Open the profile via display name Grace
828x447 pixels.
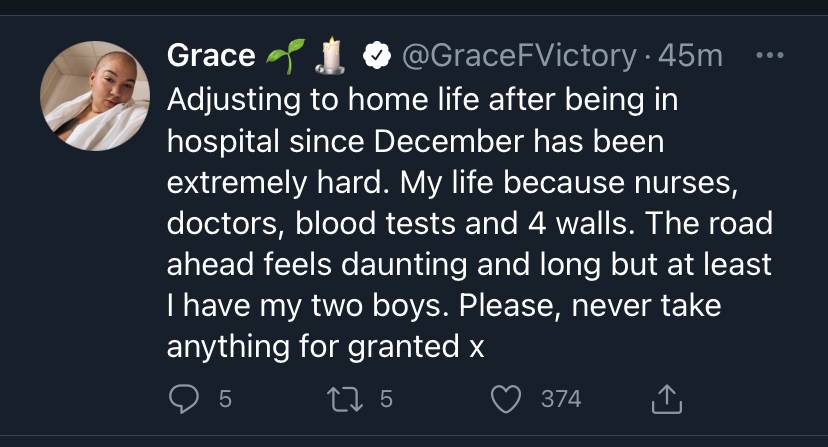click(x=211, y=55)
